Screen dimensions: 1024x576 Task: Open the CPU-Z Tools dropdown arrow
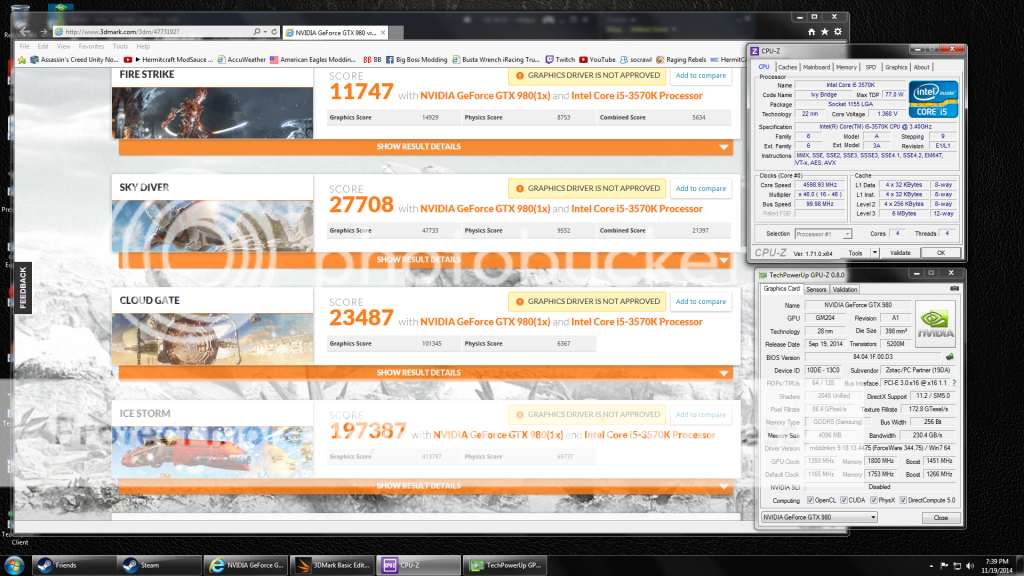[x=874, y=253]
